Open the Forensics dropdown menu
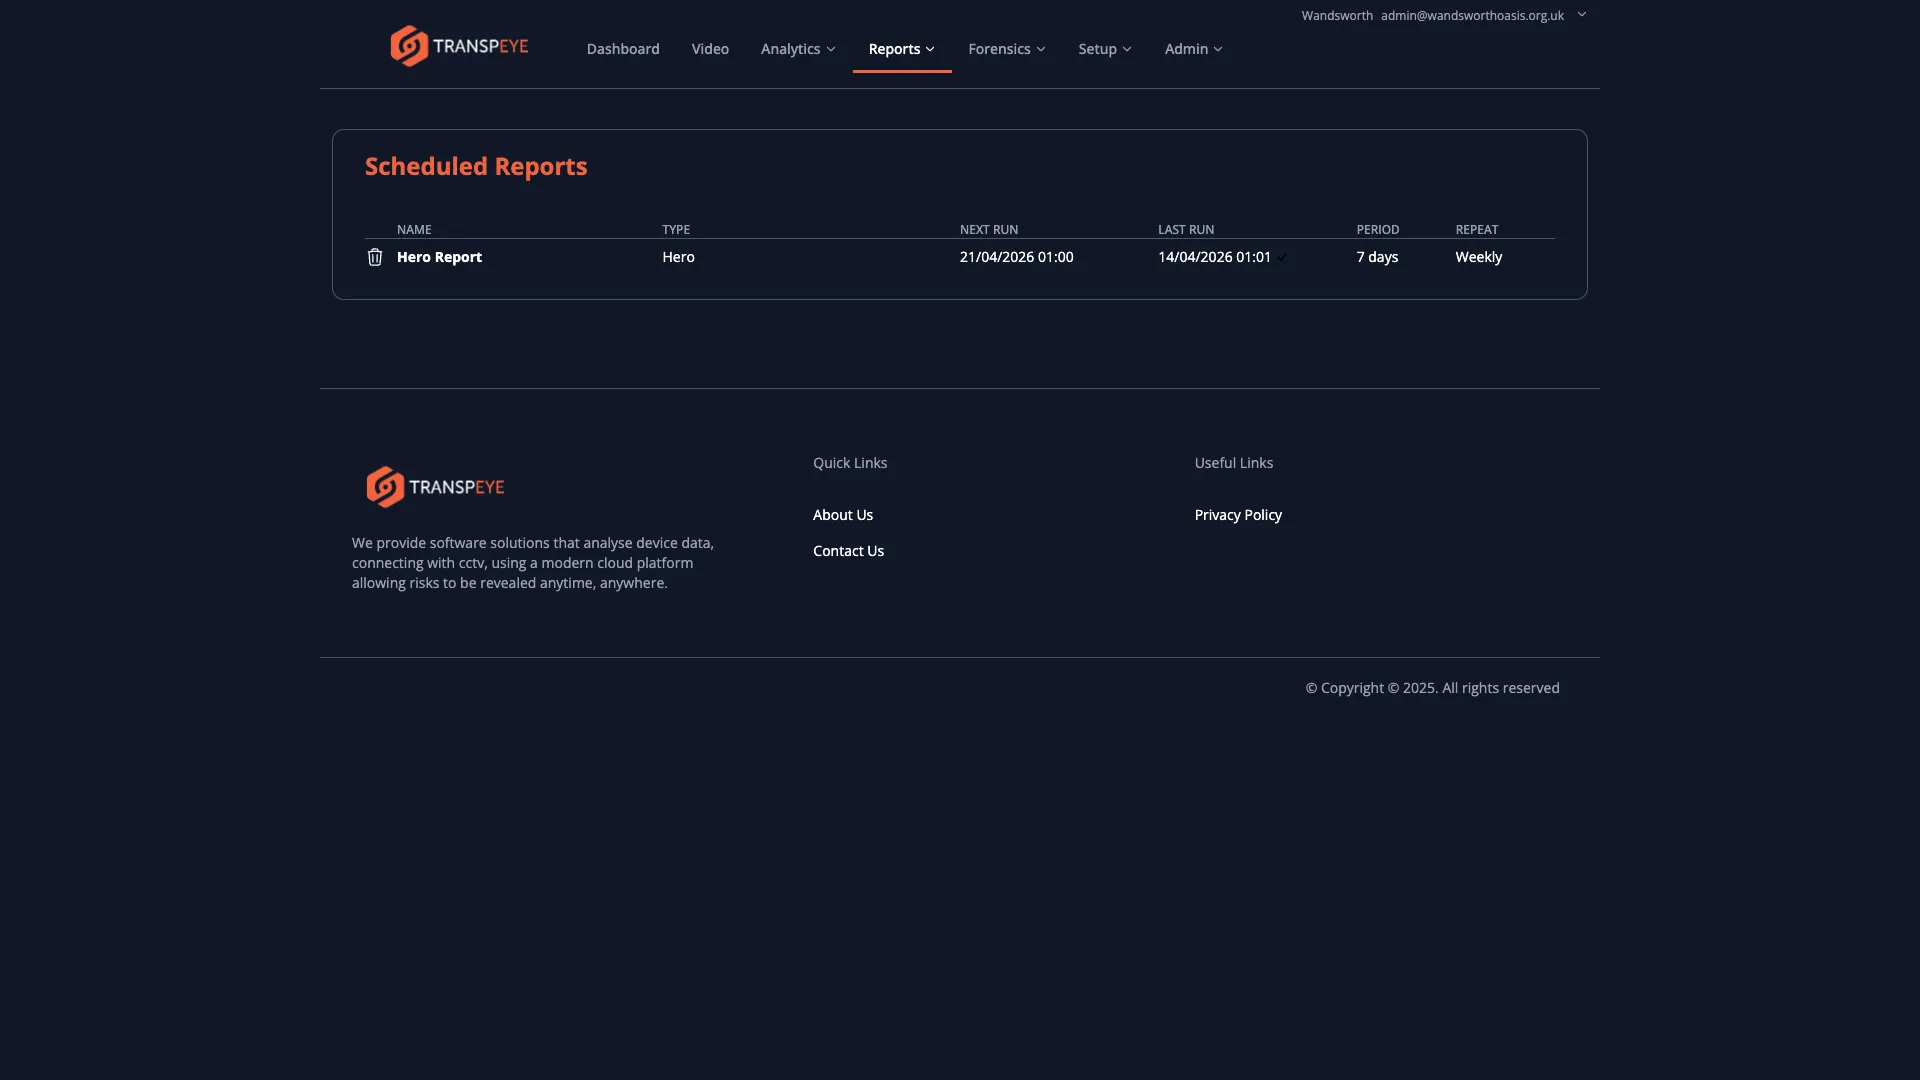Image resolution: width=1920 pixels, height=1080 pixels. pyautogui.click(x=1006, y=48)
